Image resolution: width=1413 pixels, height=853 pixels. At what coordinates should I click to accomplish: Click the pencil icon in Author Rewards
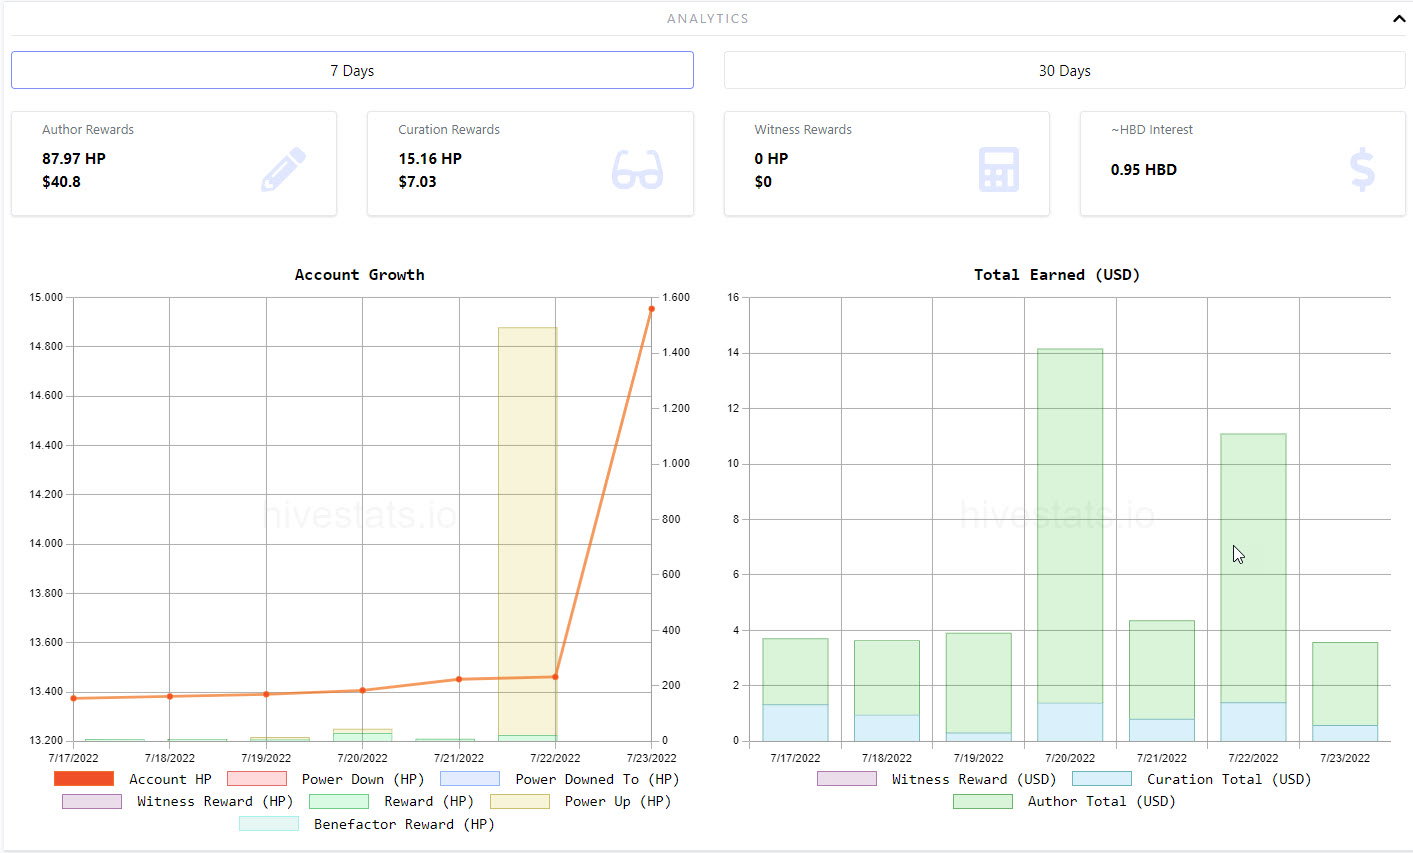(x=283, y=169)
